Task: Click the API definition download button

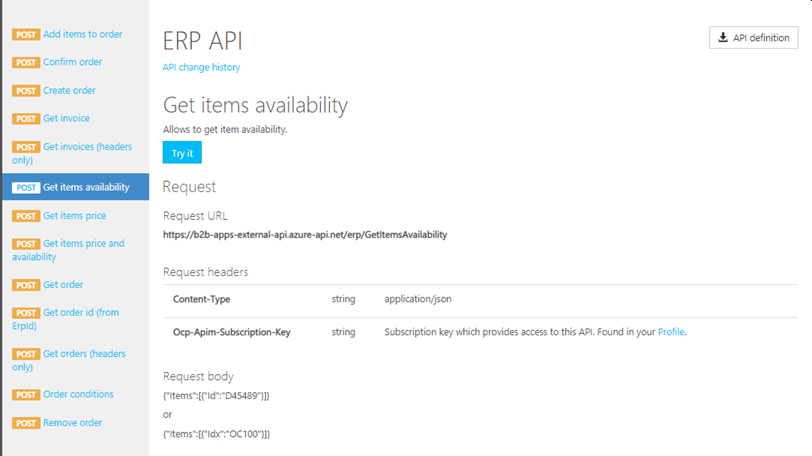Action: coord(753,38)
